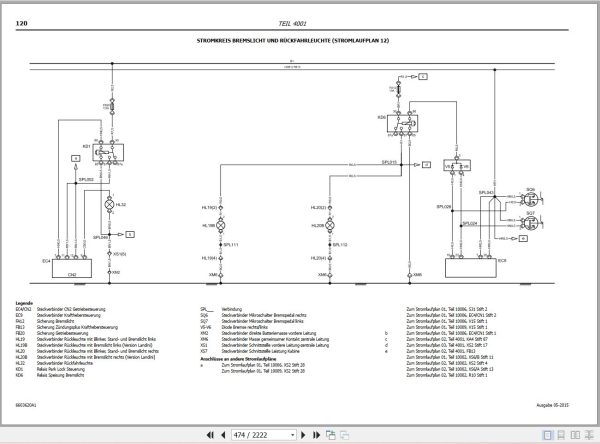Go to the previous page
Viewport: 600px width, 444px height.
pos(223,435)
